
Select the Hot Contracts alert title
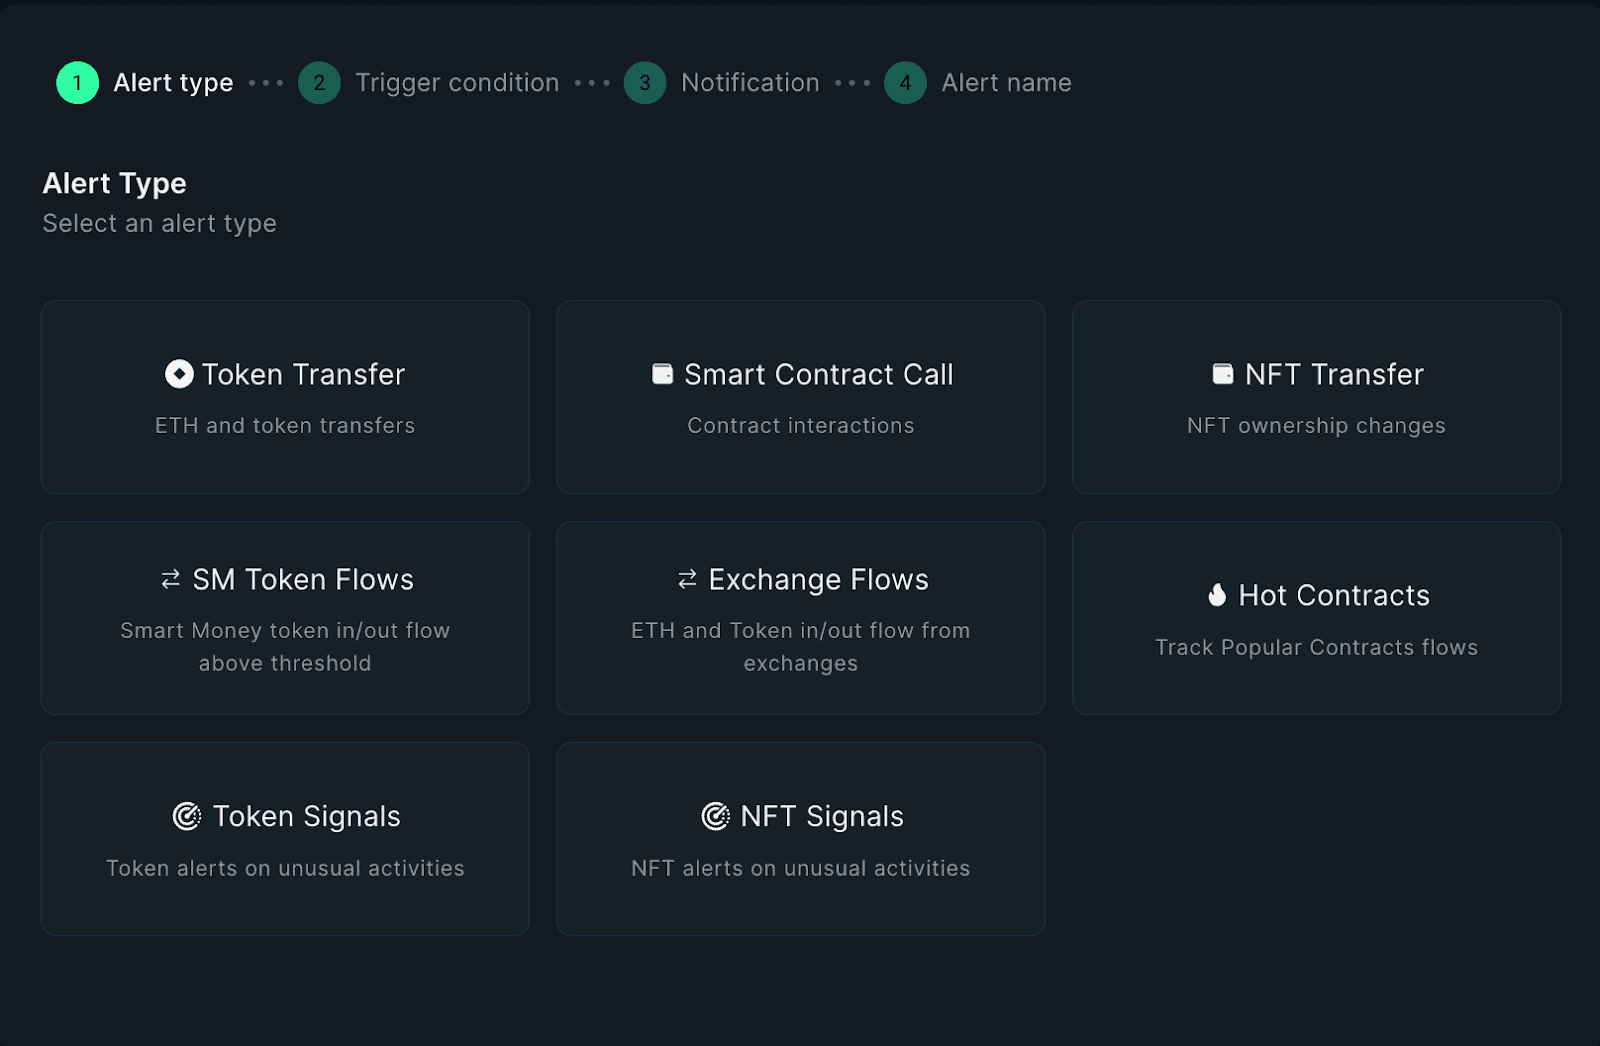pyautogui.click(x=1334, y=595)
